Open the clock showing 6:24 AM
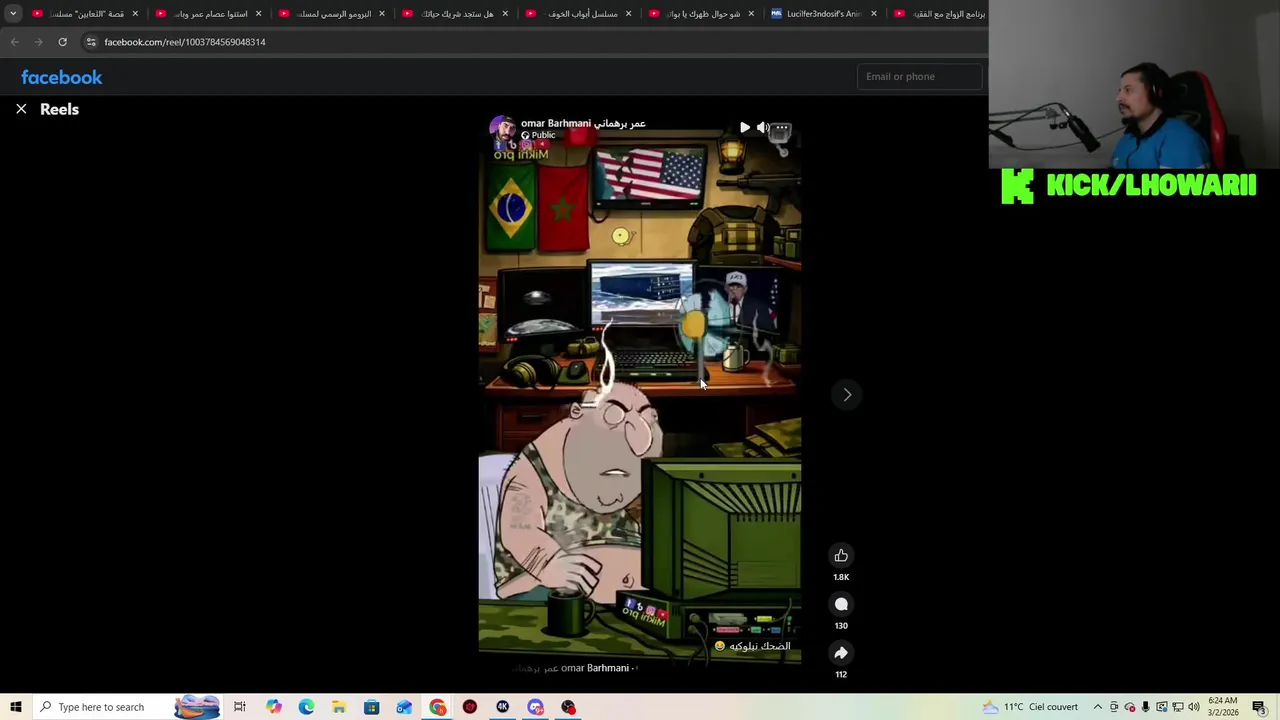1280x720 pixels. click(1223, 707)
